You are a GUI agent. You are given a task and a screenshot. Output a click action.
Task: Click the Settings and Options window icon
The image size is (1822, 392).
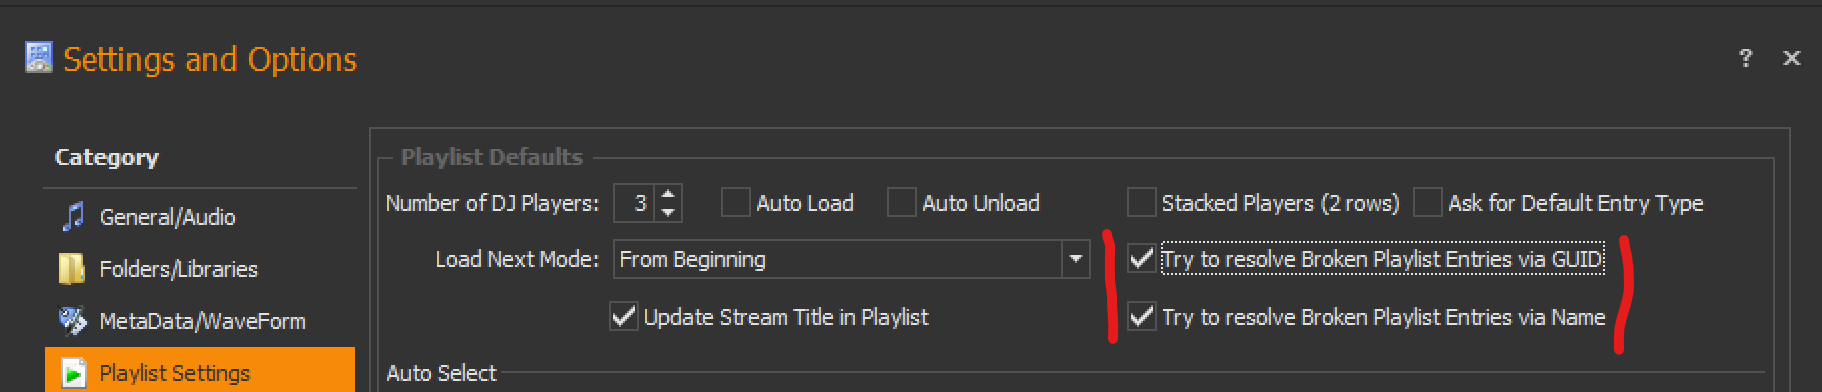(39, 58)
